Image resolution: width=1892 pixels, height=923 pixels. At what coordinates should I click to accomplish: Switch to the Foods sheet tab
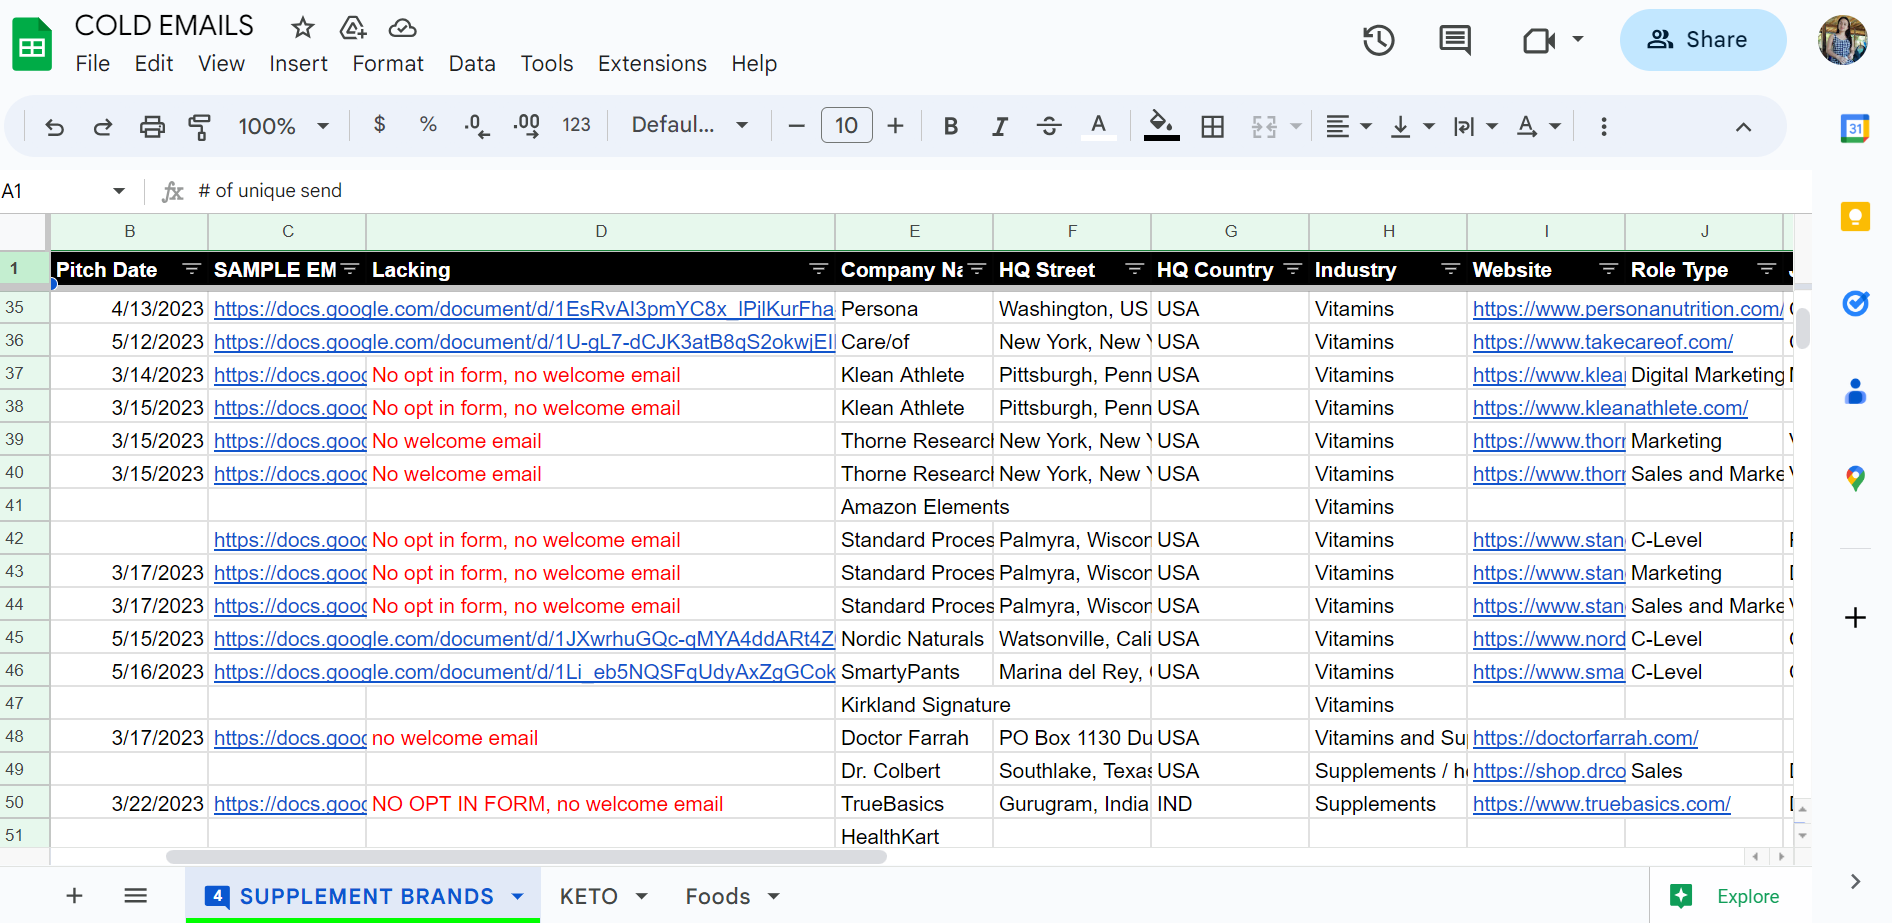(x=718, y=896)
